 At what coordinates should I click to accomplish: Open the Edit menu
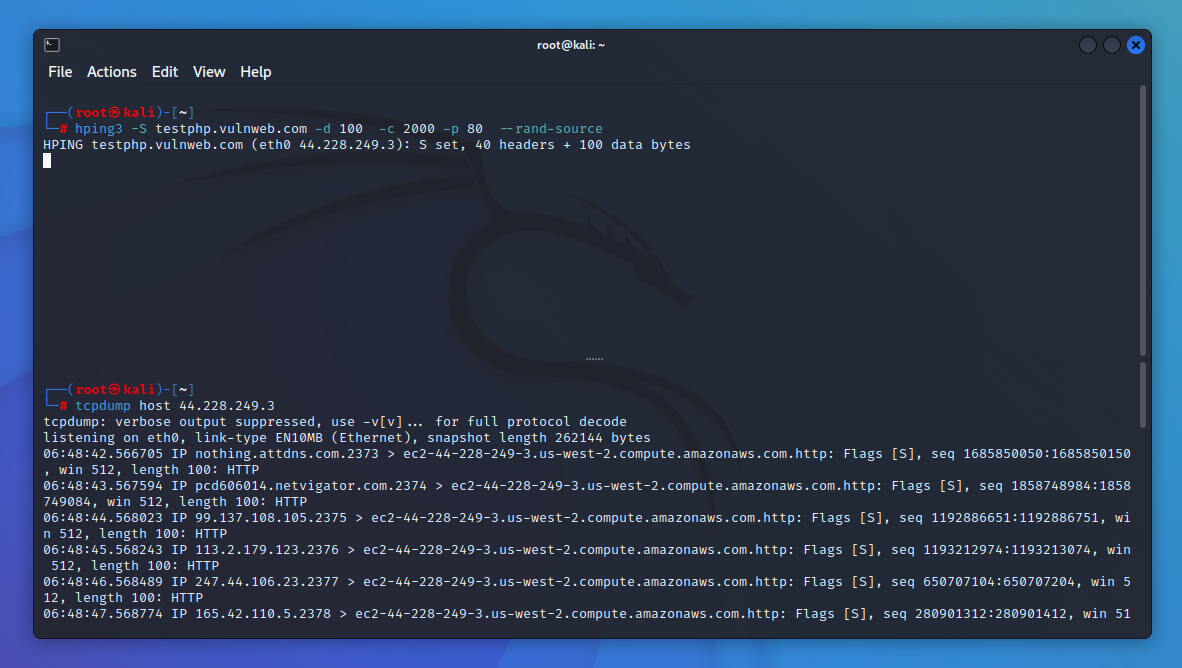pyautogui.click(x=164, y=72)
